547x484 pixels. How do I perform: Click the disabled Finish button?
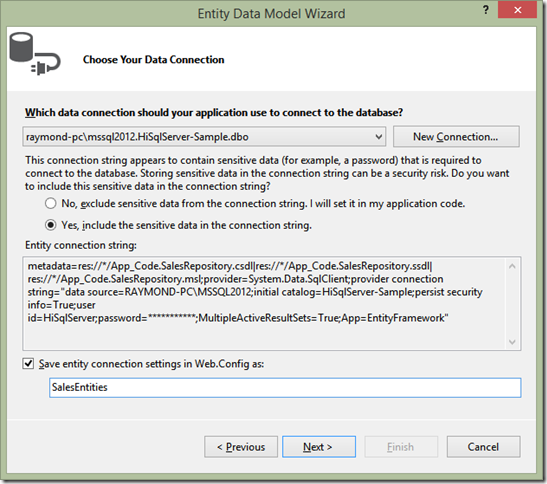pos(401,447)
